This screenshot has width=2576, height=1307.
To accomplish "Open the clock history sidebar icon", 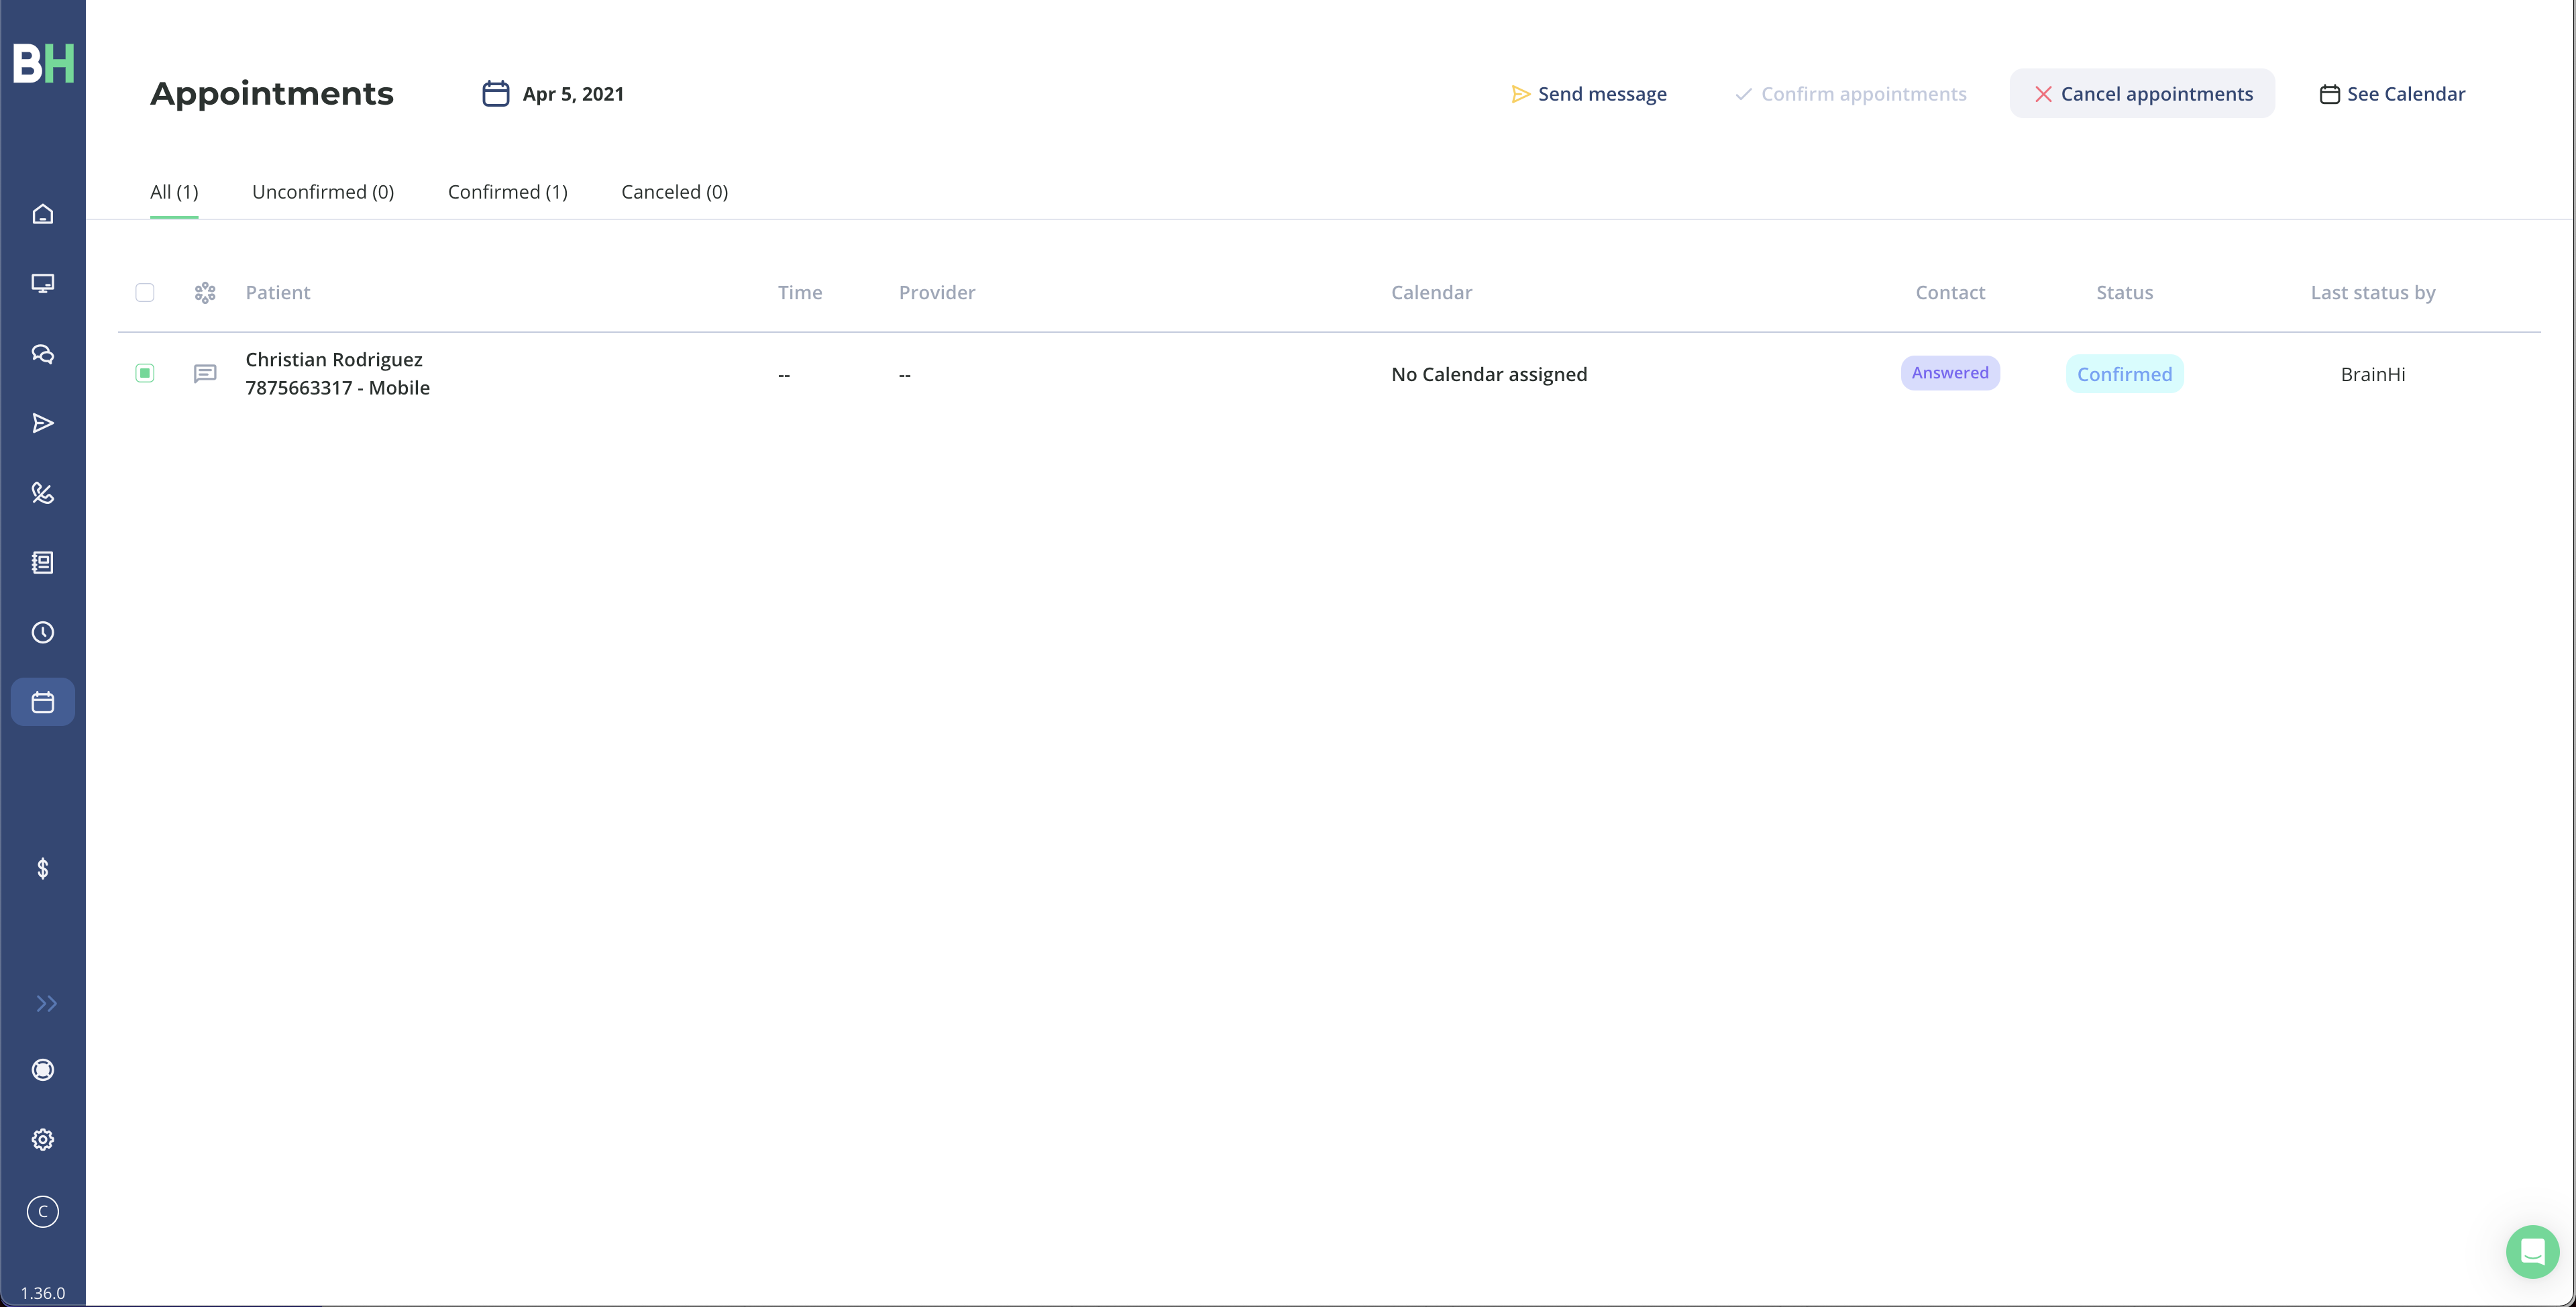I will coord(42,633).
